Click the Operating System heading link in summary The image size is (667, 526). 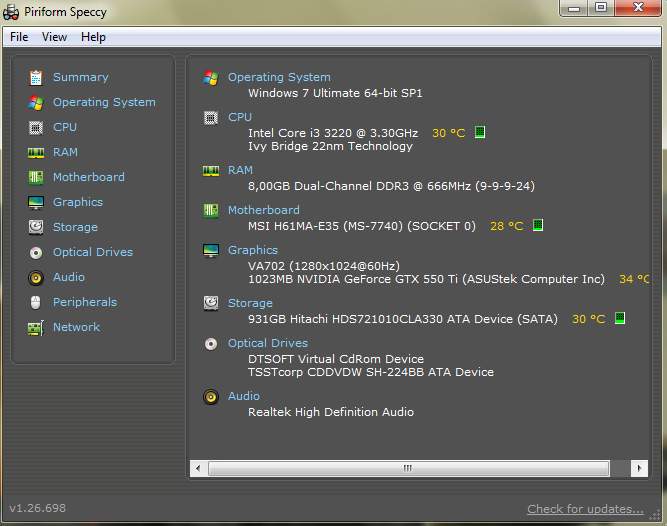(x=279, y=77)
